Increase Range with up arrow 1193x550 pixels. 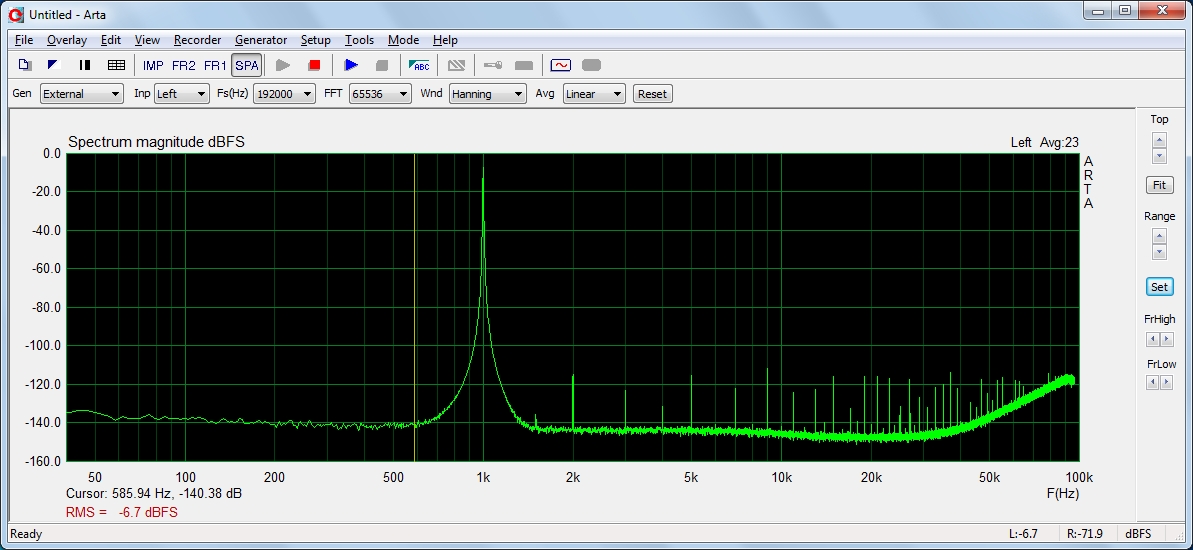pyautogui.click(x=1159, y=237)
